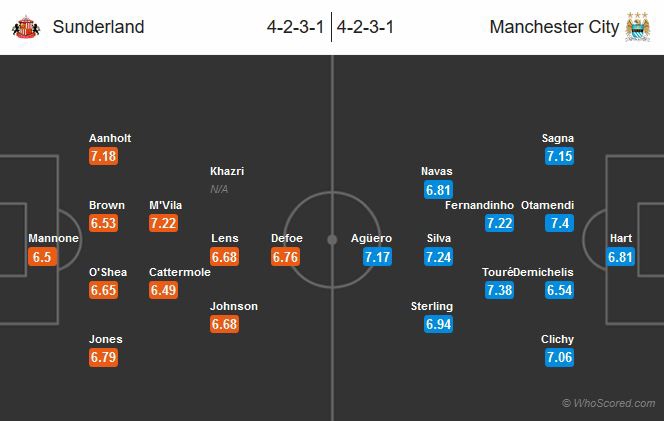Select Manchester City's 4-2-3-1 formation label
This screenshot has height=421, width=664.
tap(366, 27)
